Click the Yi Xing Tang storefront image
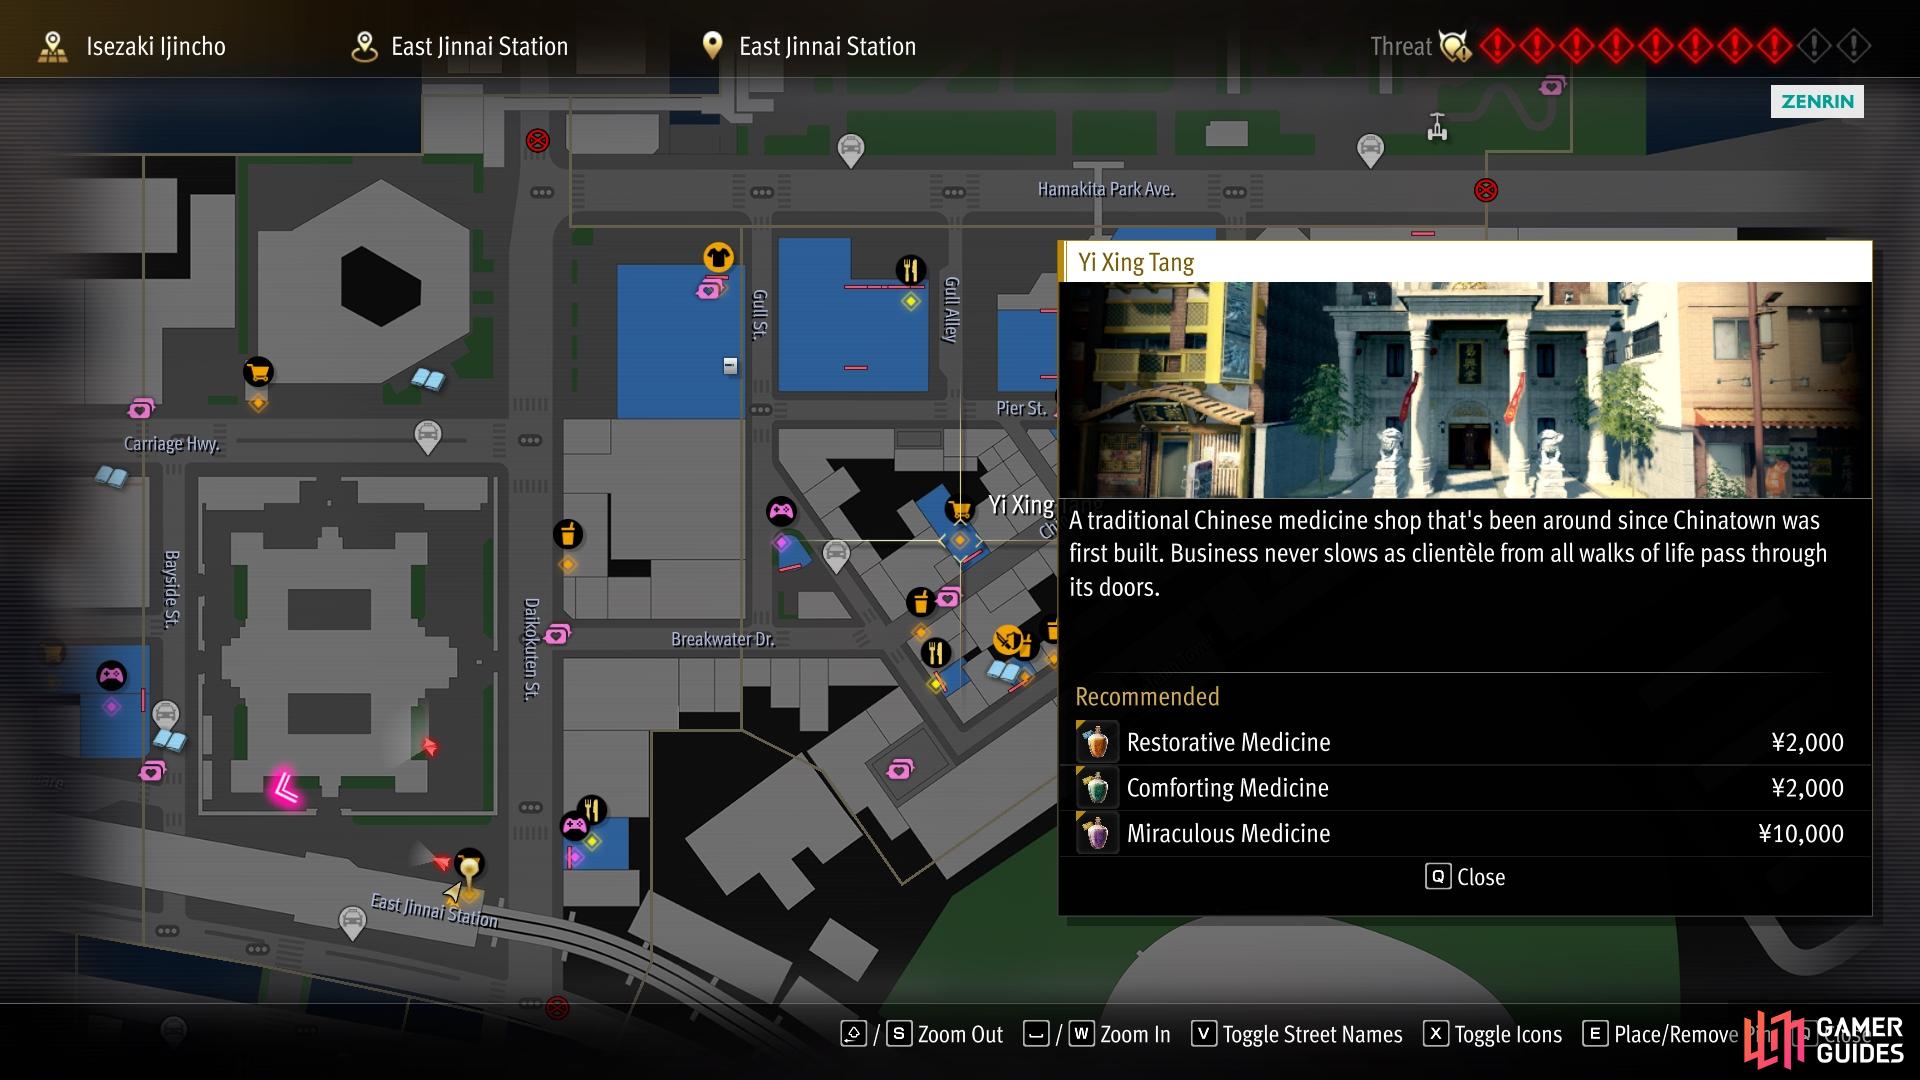Screen dimensions: 1920x1080 [1465, 390]
